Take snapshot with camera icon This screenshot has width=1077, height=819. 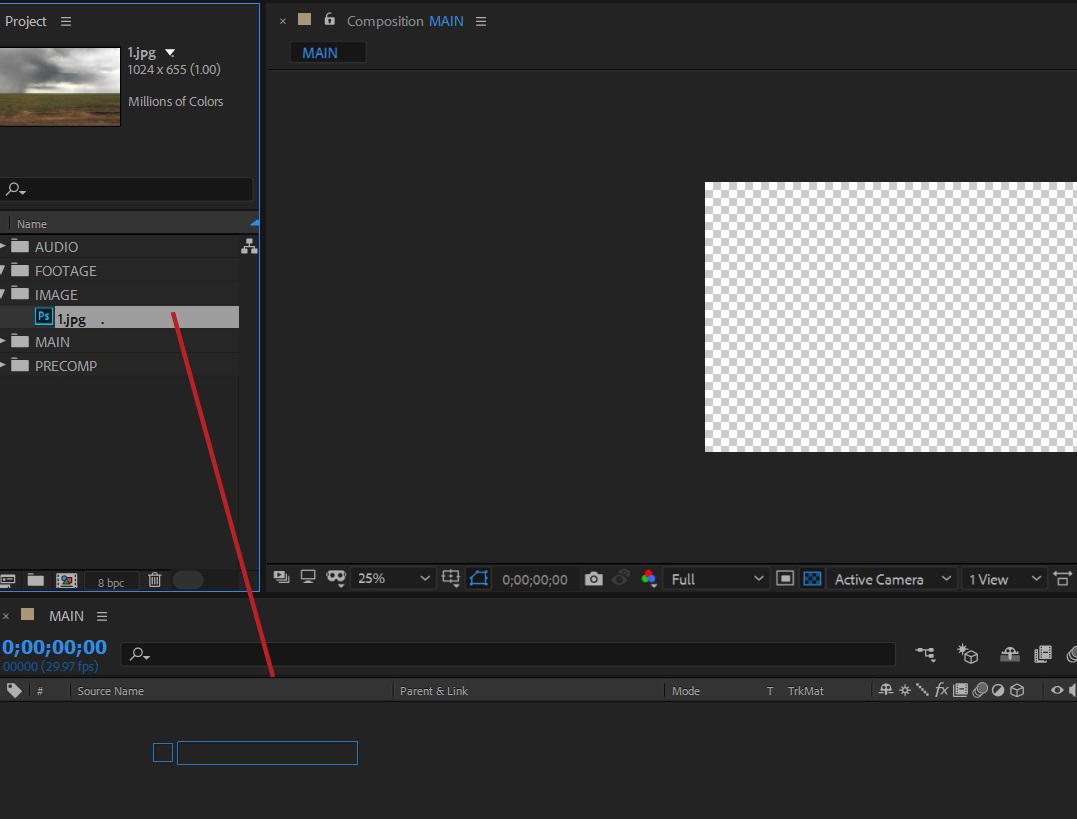pos(593,579)
